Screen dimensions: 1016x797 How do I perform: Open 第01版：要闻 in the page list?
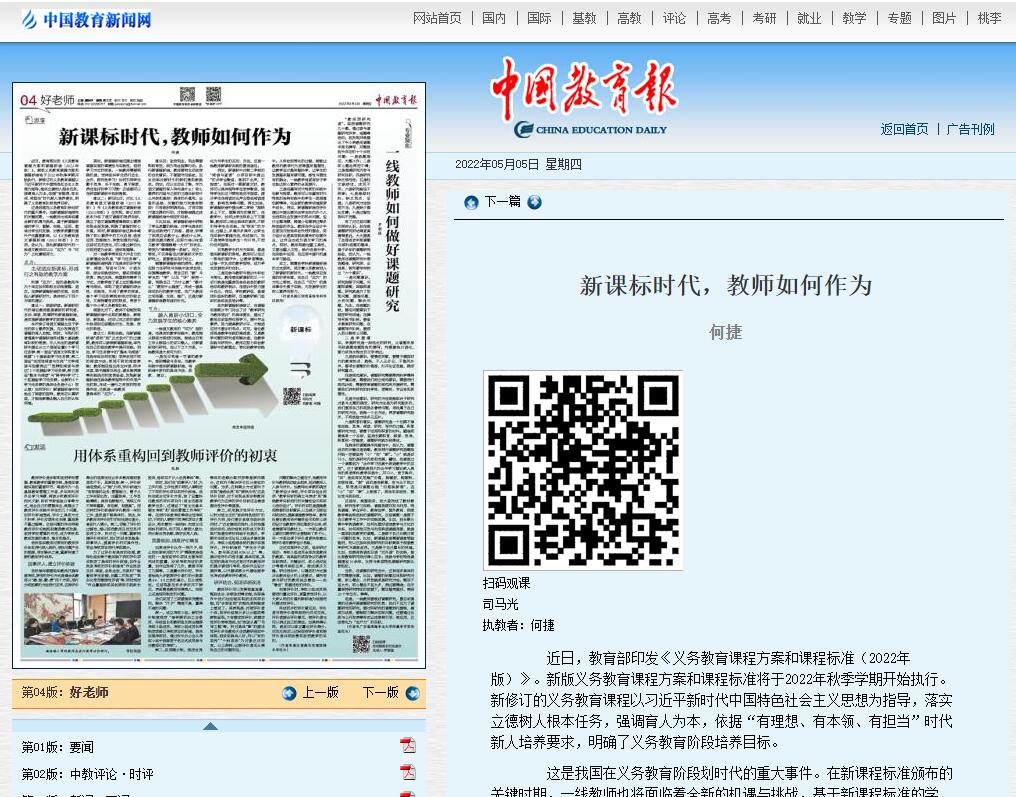coord(58,747)
